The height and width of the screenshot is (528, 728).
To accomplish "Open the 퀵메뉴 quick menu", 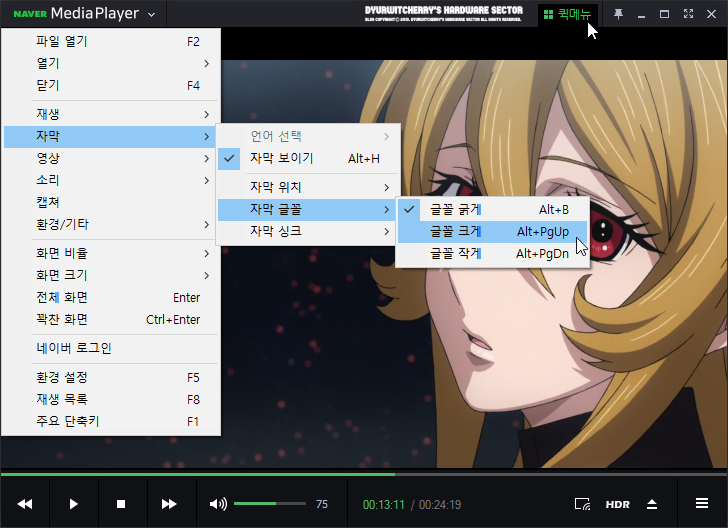I will point(568,14).
